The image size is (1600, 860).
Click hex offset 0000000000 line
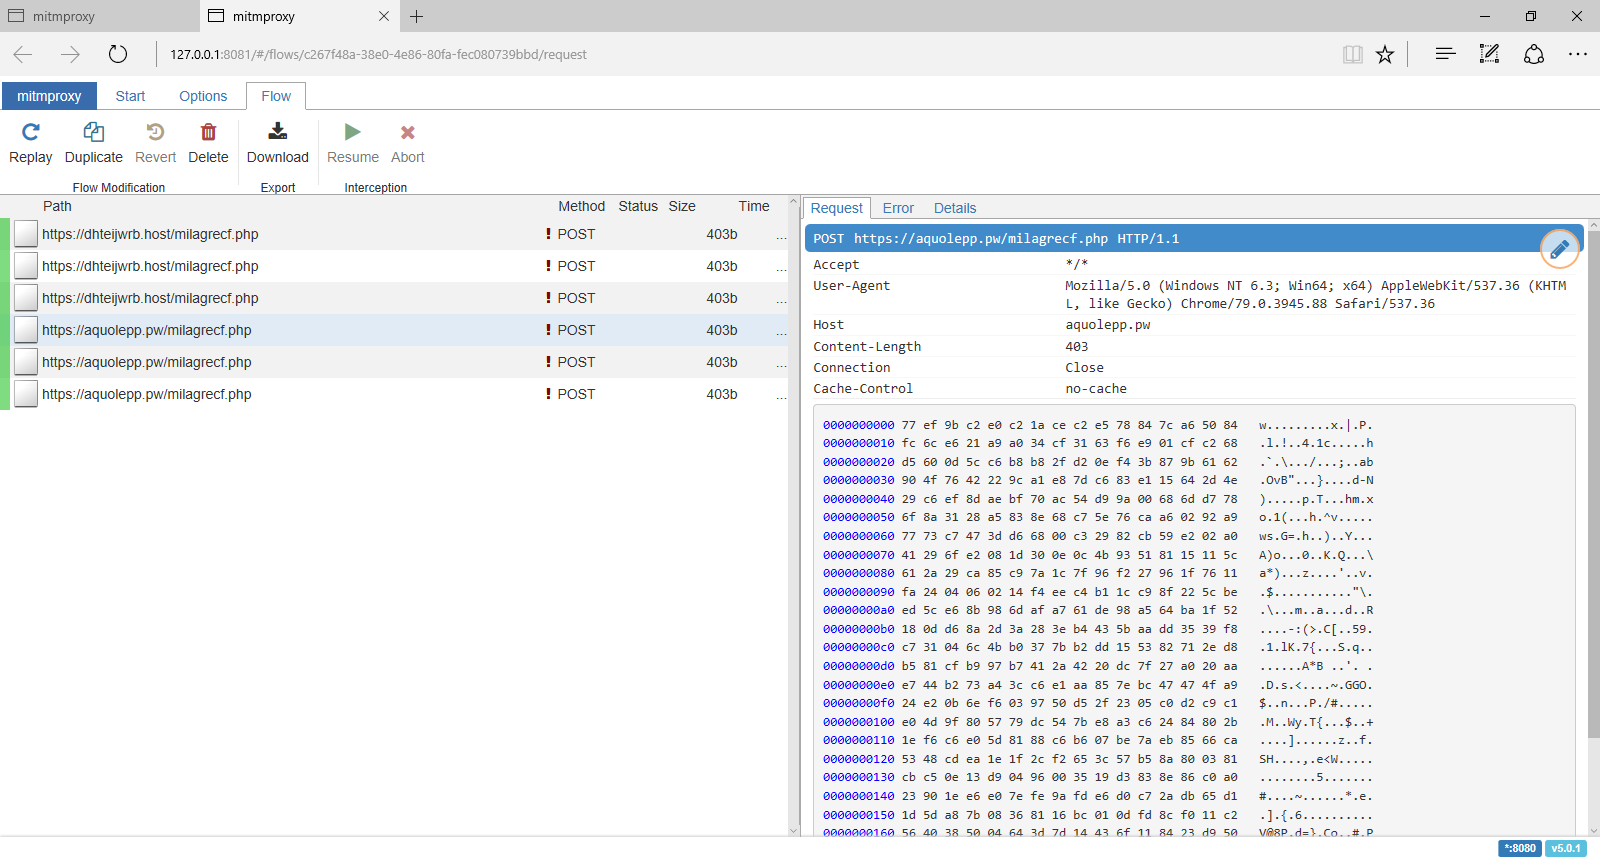858,425
